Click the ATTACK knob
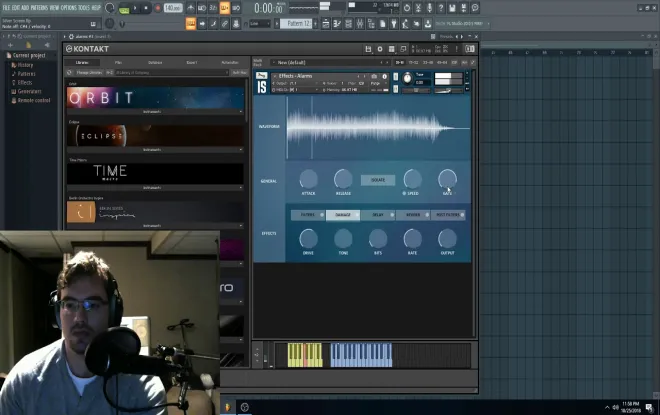Viewport: 660px width, 415px height. point(309,179)
